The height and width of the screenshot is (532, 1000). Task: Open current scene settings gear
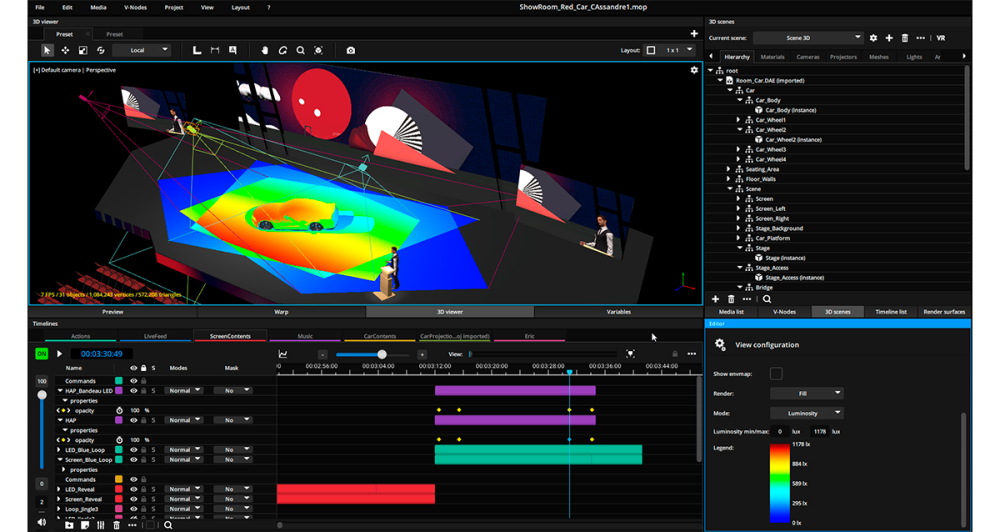[x=873, y=38]
